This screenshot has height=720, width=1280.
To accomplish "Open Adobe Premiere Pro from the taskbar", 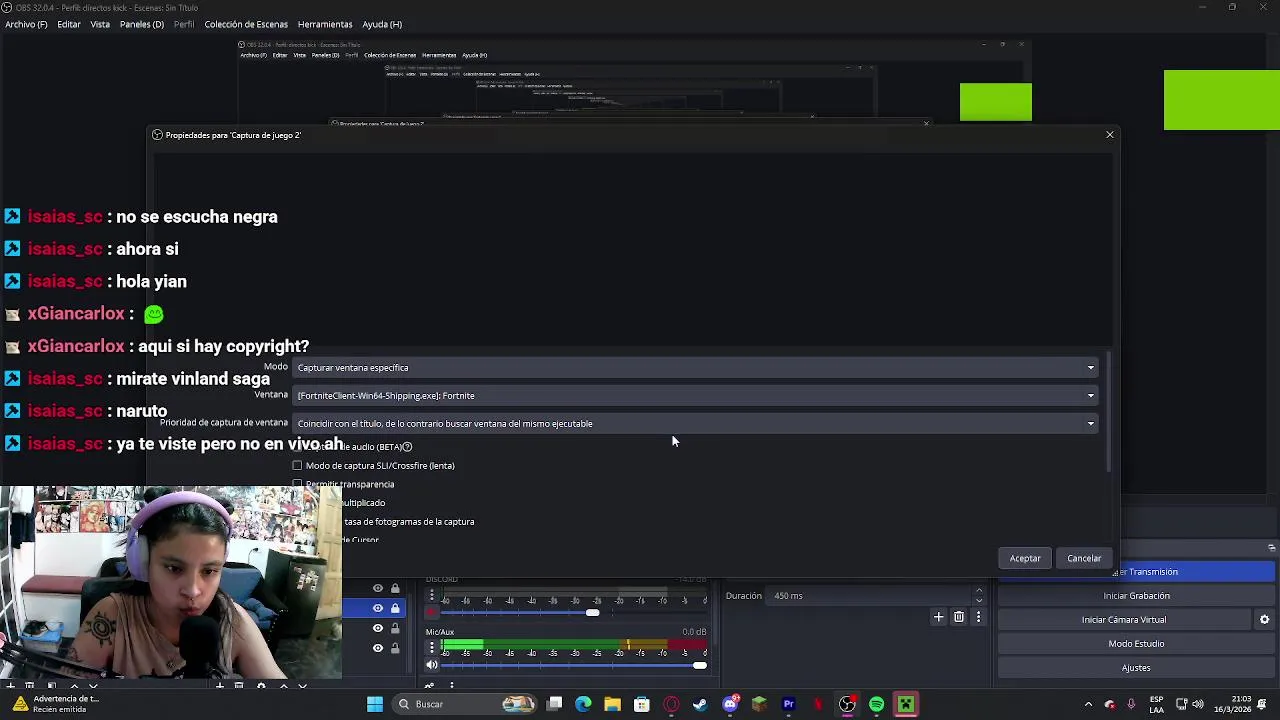I will click(x=788, y=705).
